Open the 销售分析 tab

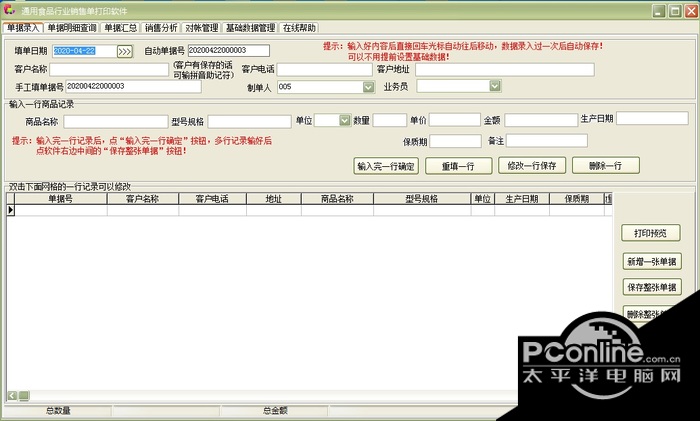pos(161,28)
